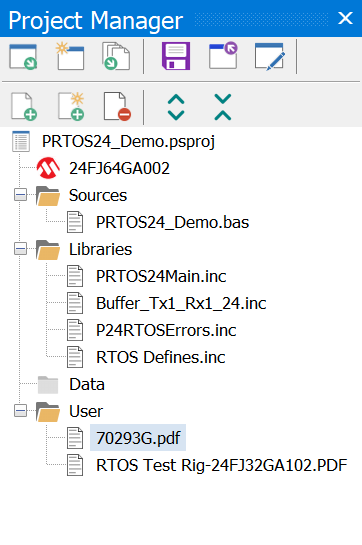Click the Collapse All tree arrows icon

[223, 107]
